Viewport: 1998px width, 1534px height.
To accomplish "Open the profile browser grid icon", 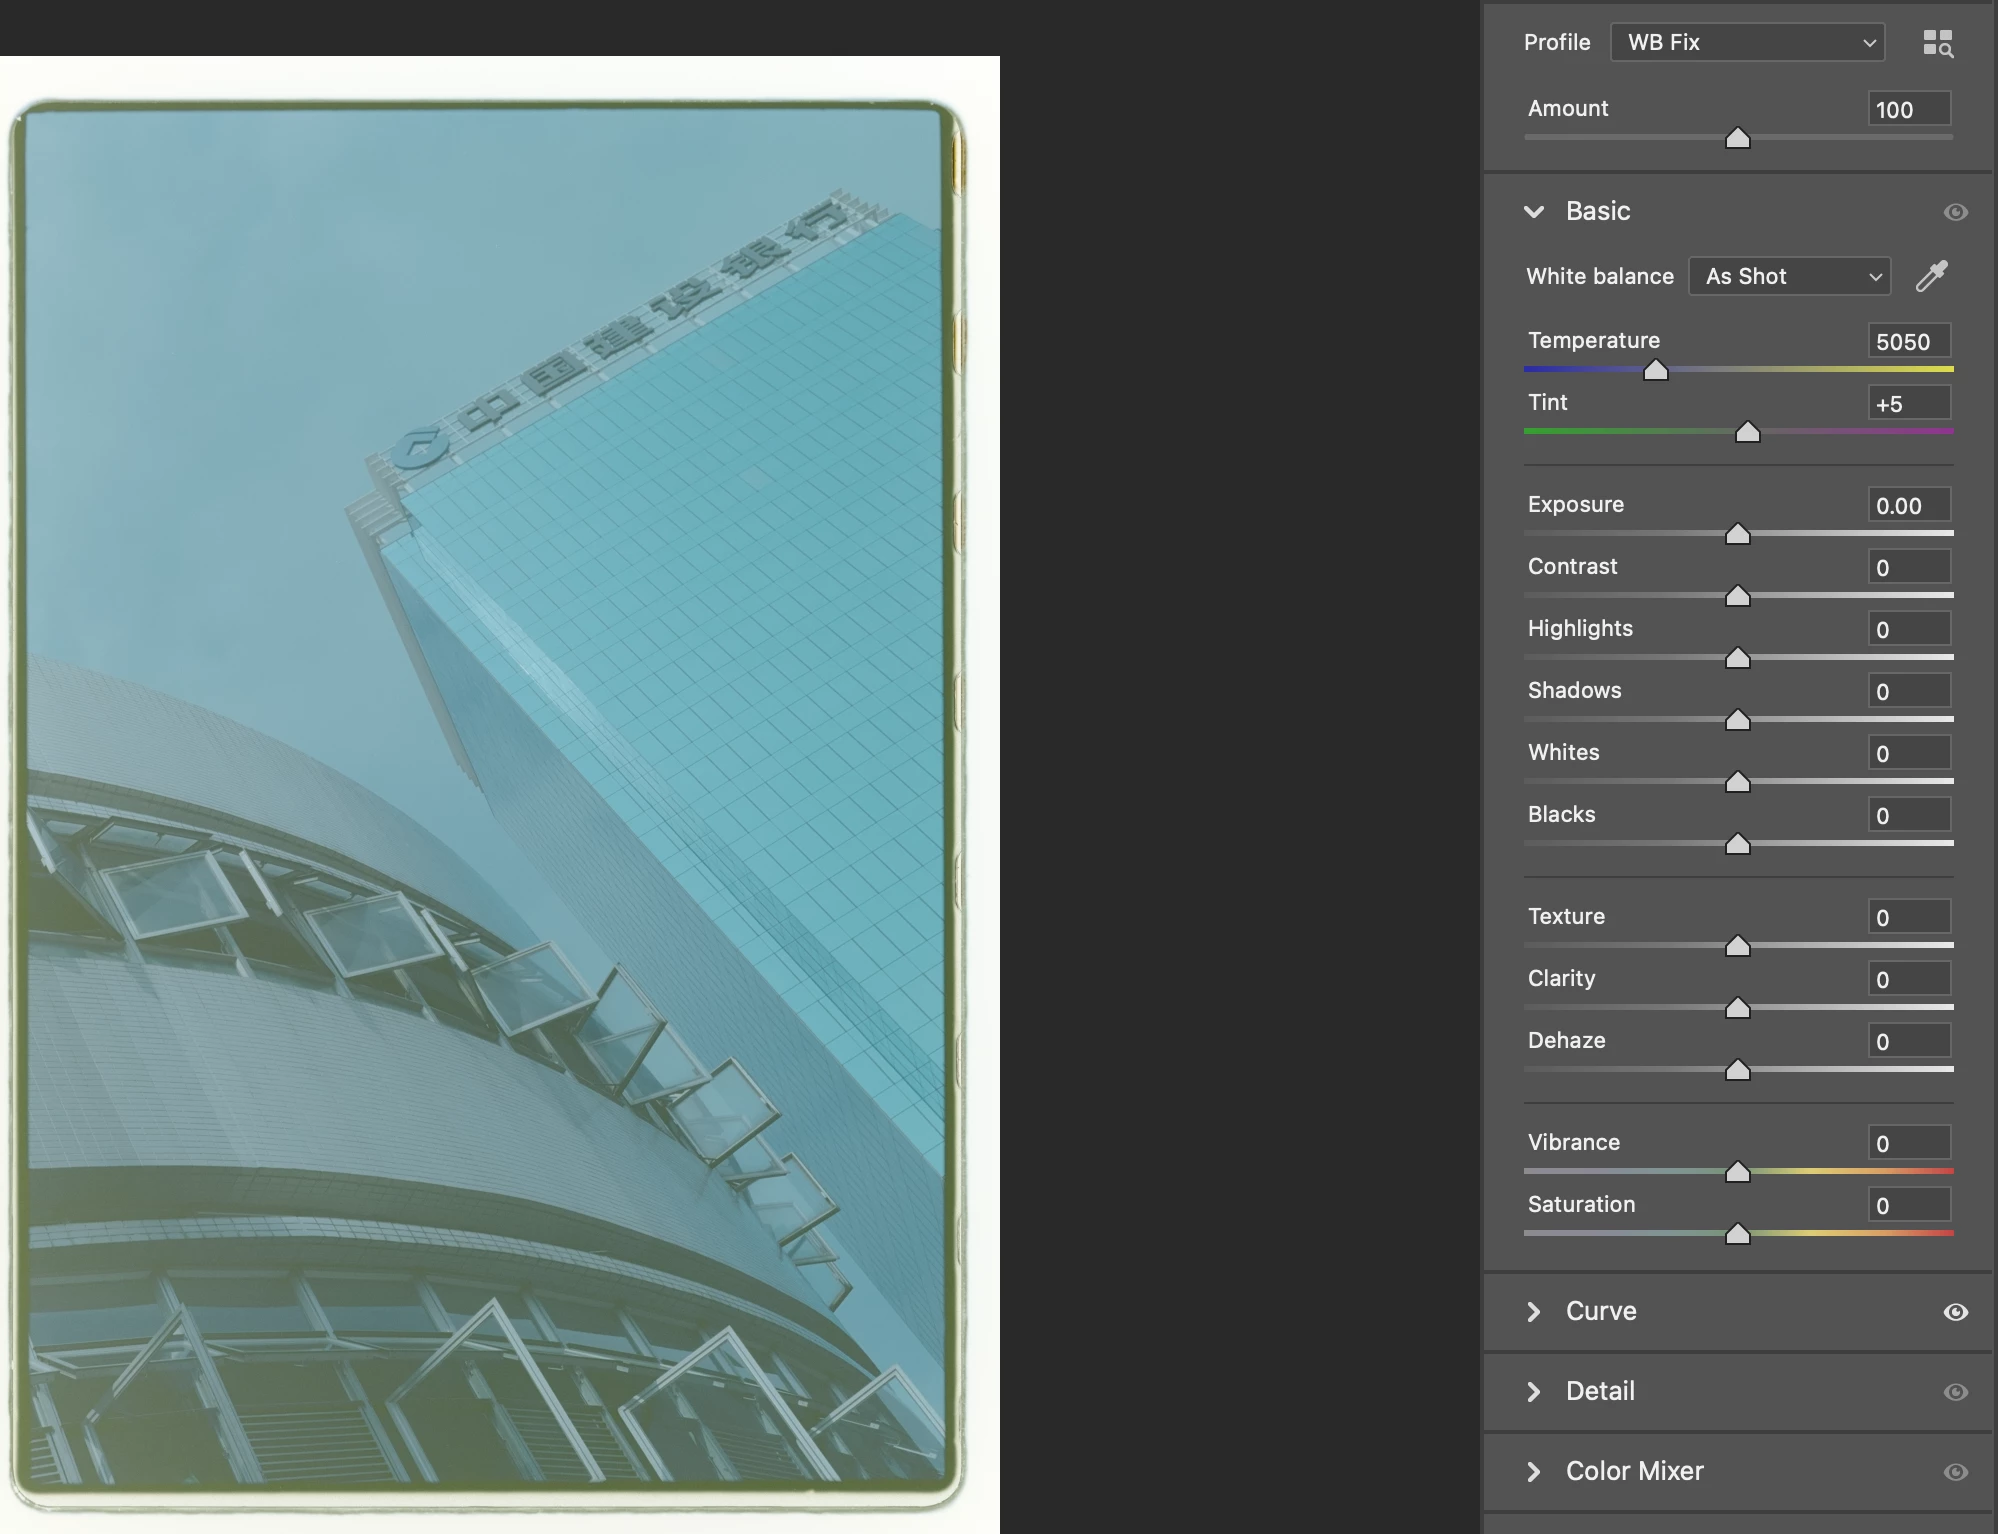I will pyautogui.click(x=1937, y=43).
